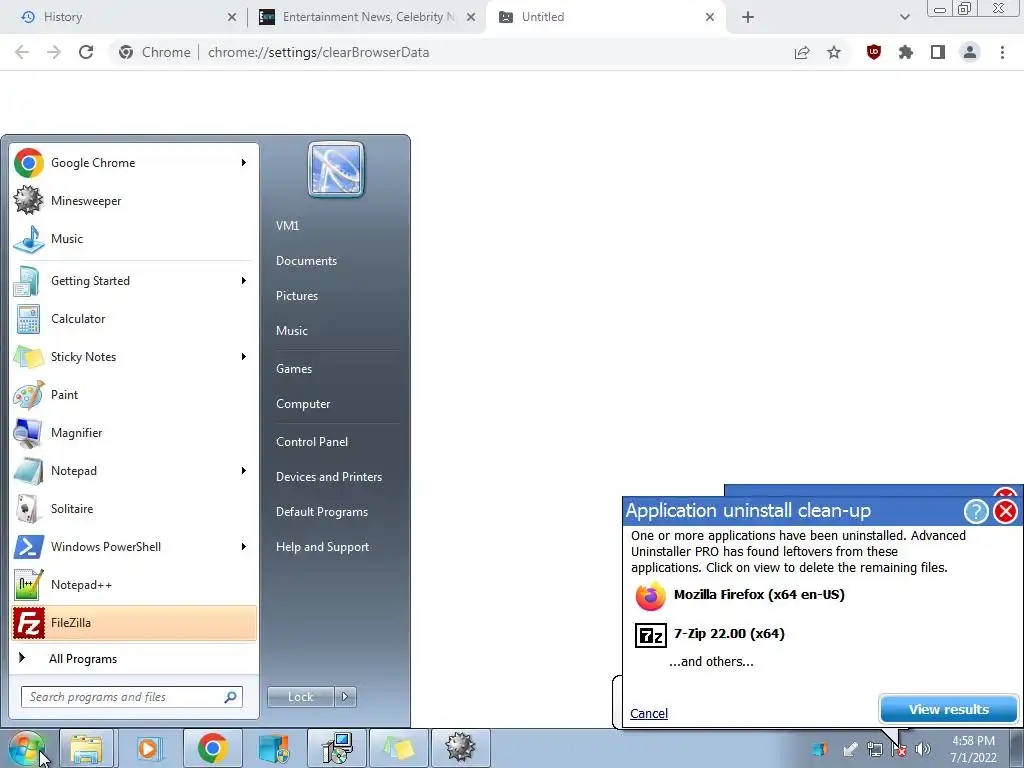The height and width of the screenshot is (768, 1024).
Task: Open Control Panel
Action: pos(312,442)
